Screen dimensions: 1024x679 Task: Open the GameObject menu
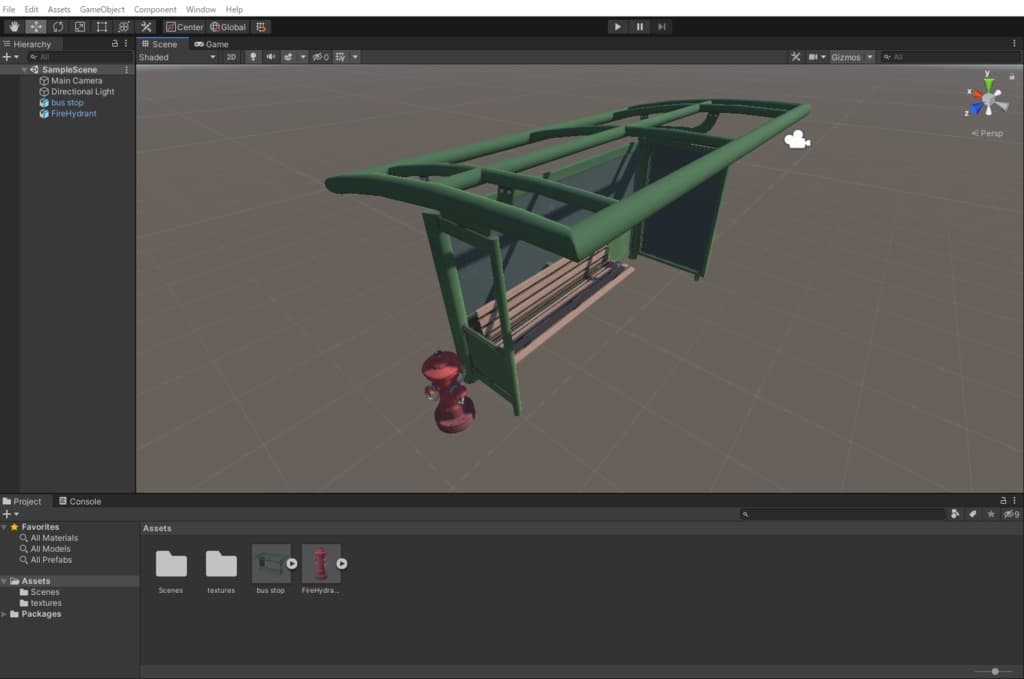(x=102, y=9)
